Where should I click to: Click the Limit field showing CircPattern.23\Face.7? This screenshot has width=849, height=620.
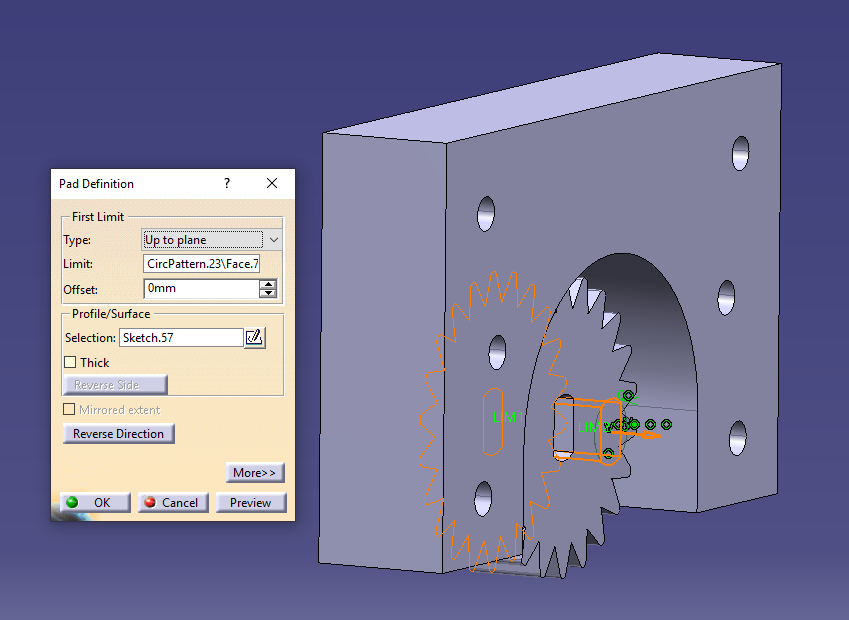pyautogui.click(x=202, y=264)
